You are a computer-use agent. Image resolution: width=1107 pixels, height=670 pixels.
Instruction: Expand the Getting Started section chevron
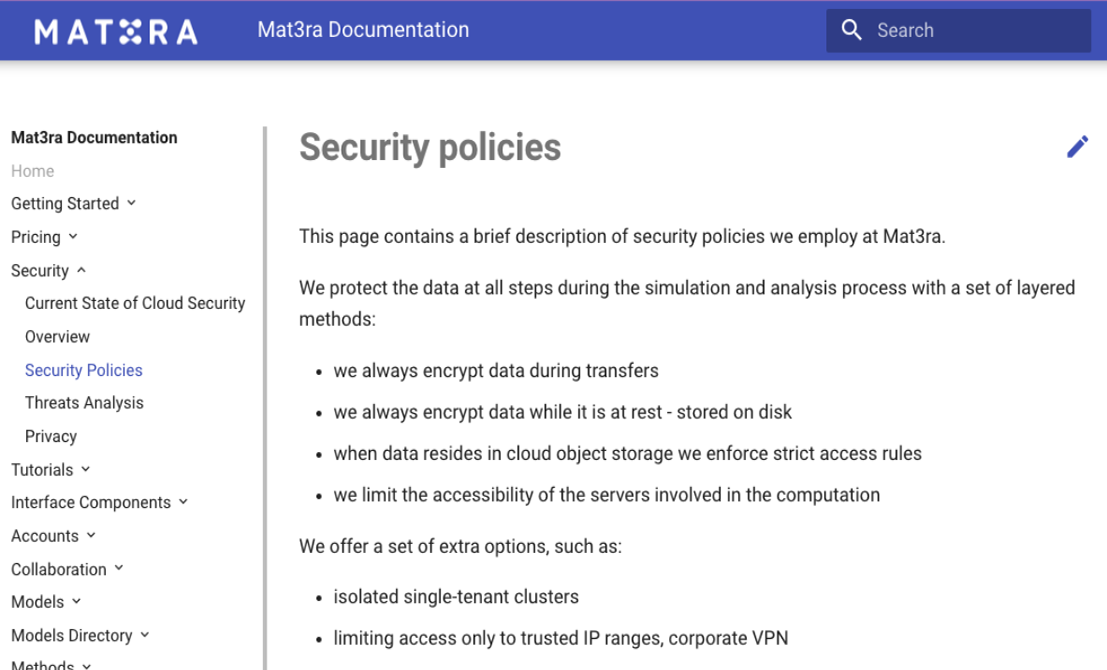131,203
